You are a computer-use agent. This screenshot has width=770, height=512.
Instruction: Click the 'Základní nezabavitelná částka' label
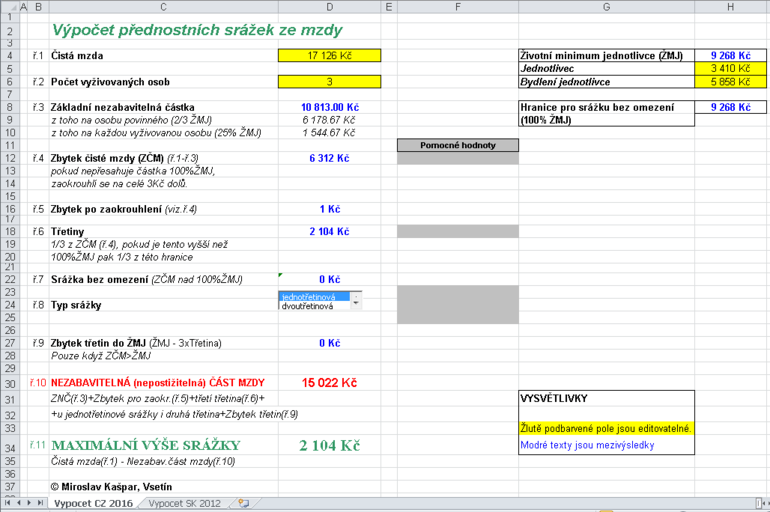pyautogui.click(x=123, y=107)
